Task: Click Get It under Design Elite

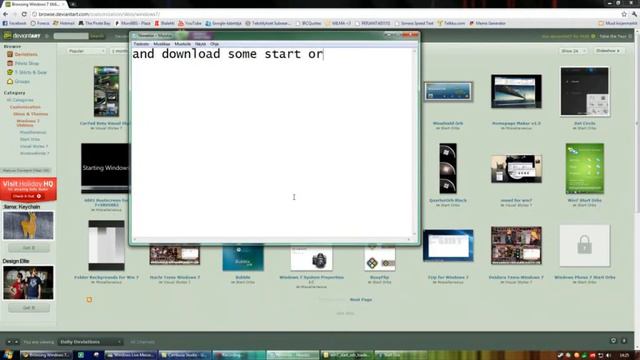Action: (x=29, y=308)
